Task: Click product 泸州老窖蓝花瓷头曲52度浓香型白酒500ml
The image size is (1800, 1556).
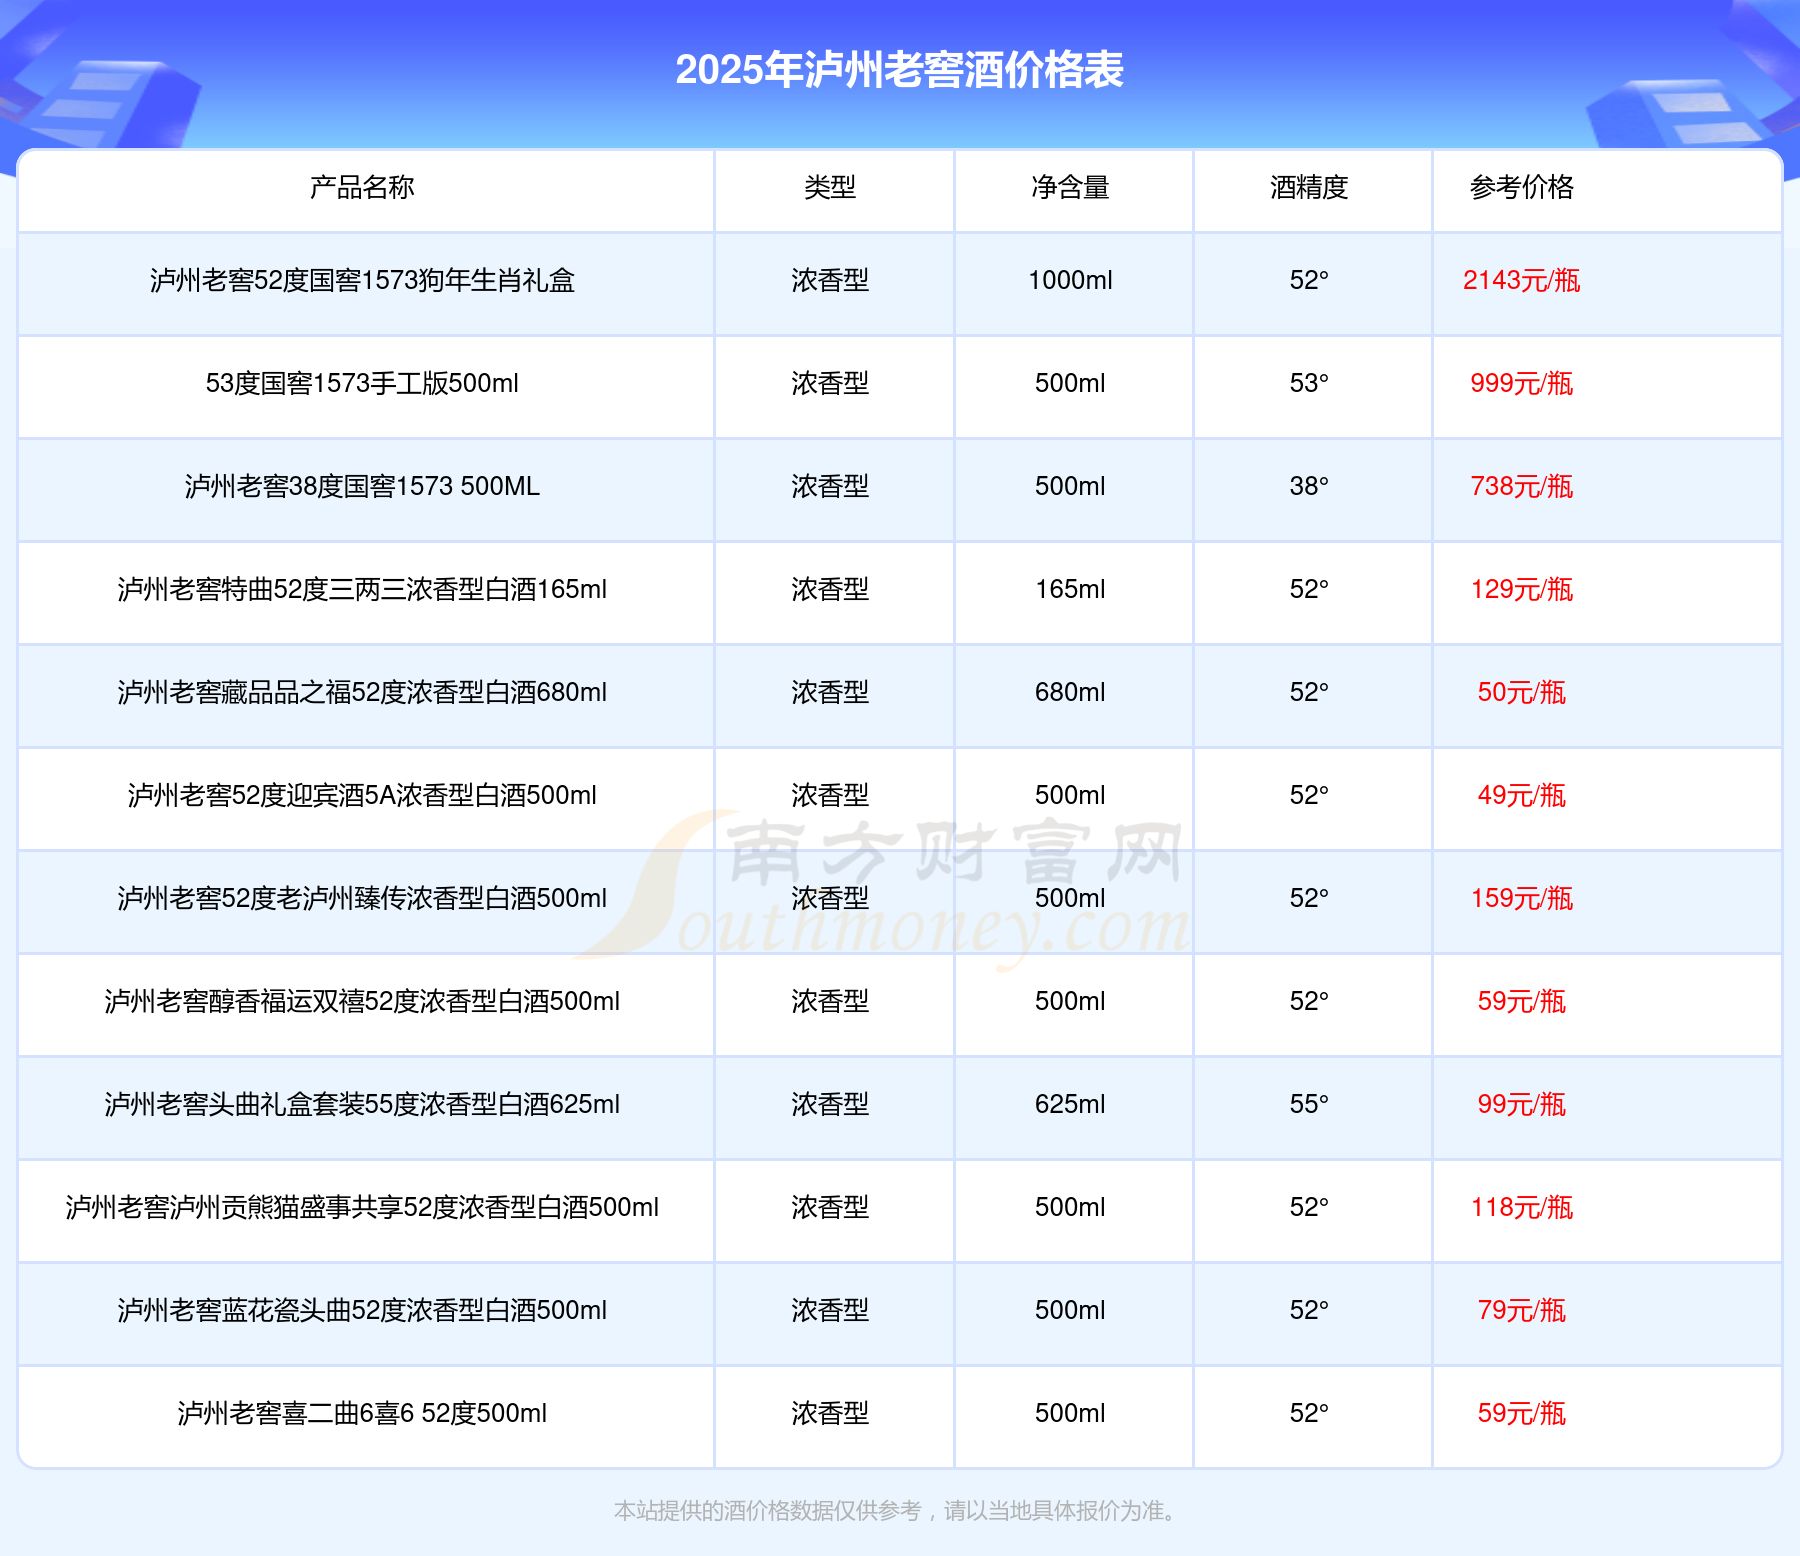Action: point(362,1310)
